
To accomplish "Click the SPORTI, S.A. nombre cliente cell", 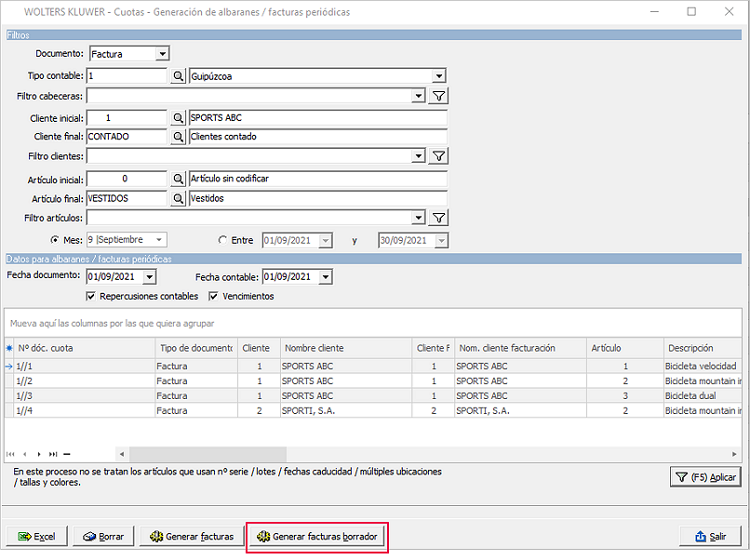I will point(346,411).
